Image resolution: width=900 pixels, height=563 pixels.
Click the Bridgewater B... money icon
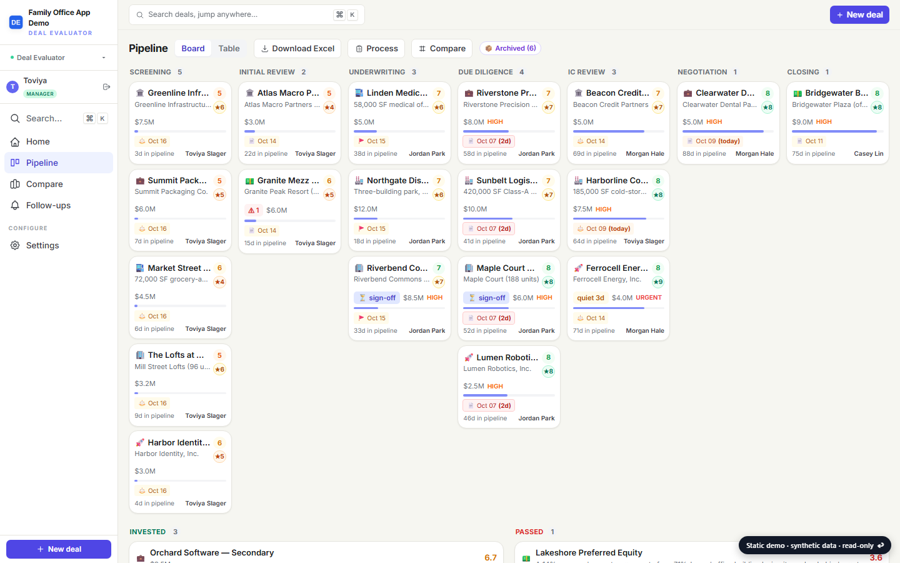point(798,93)
